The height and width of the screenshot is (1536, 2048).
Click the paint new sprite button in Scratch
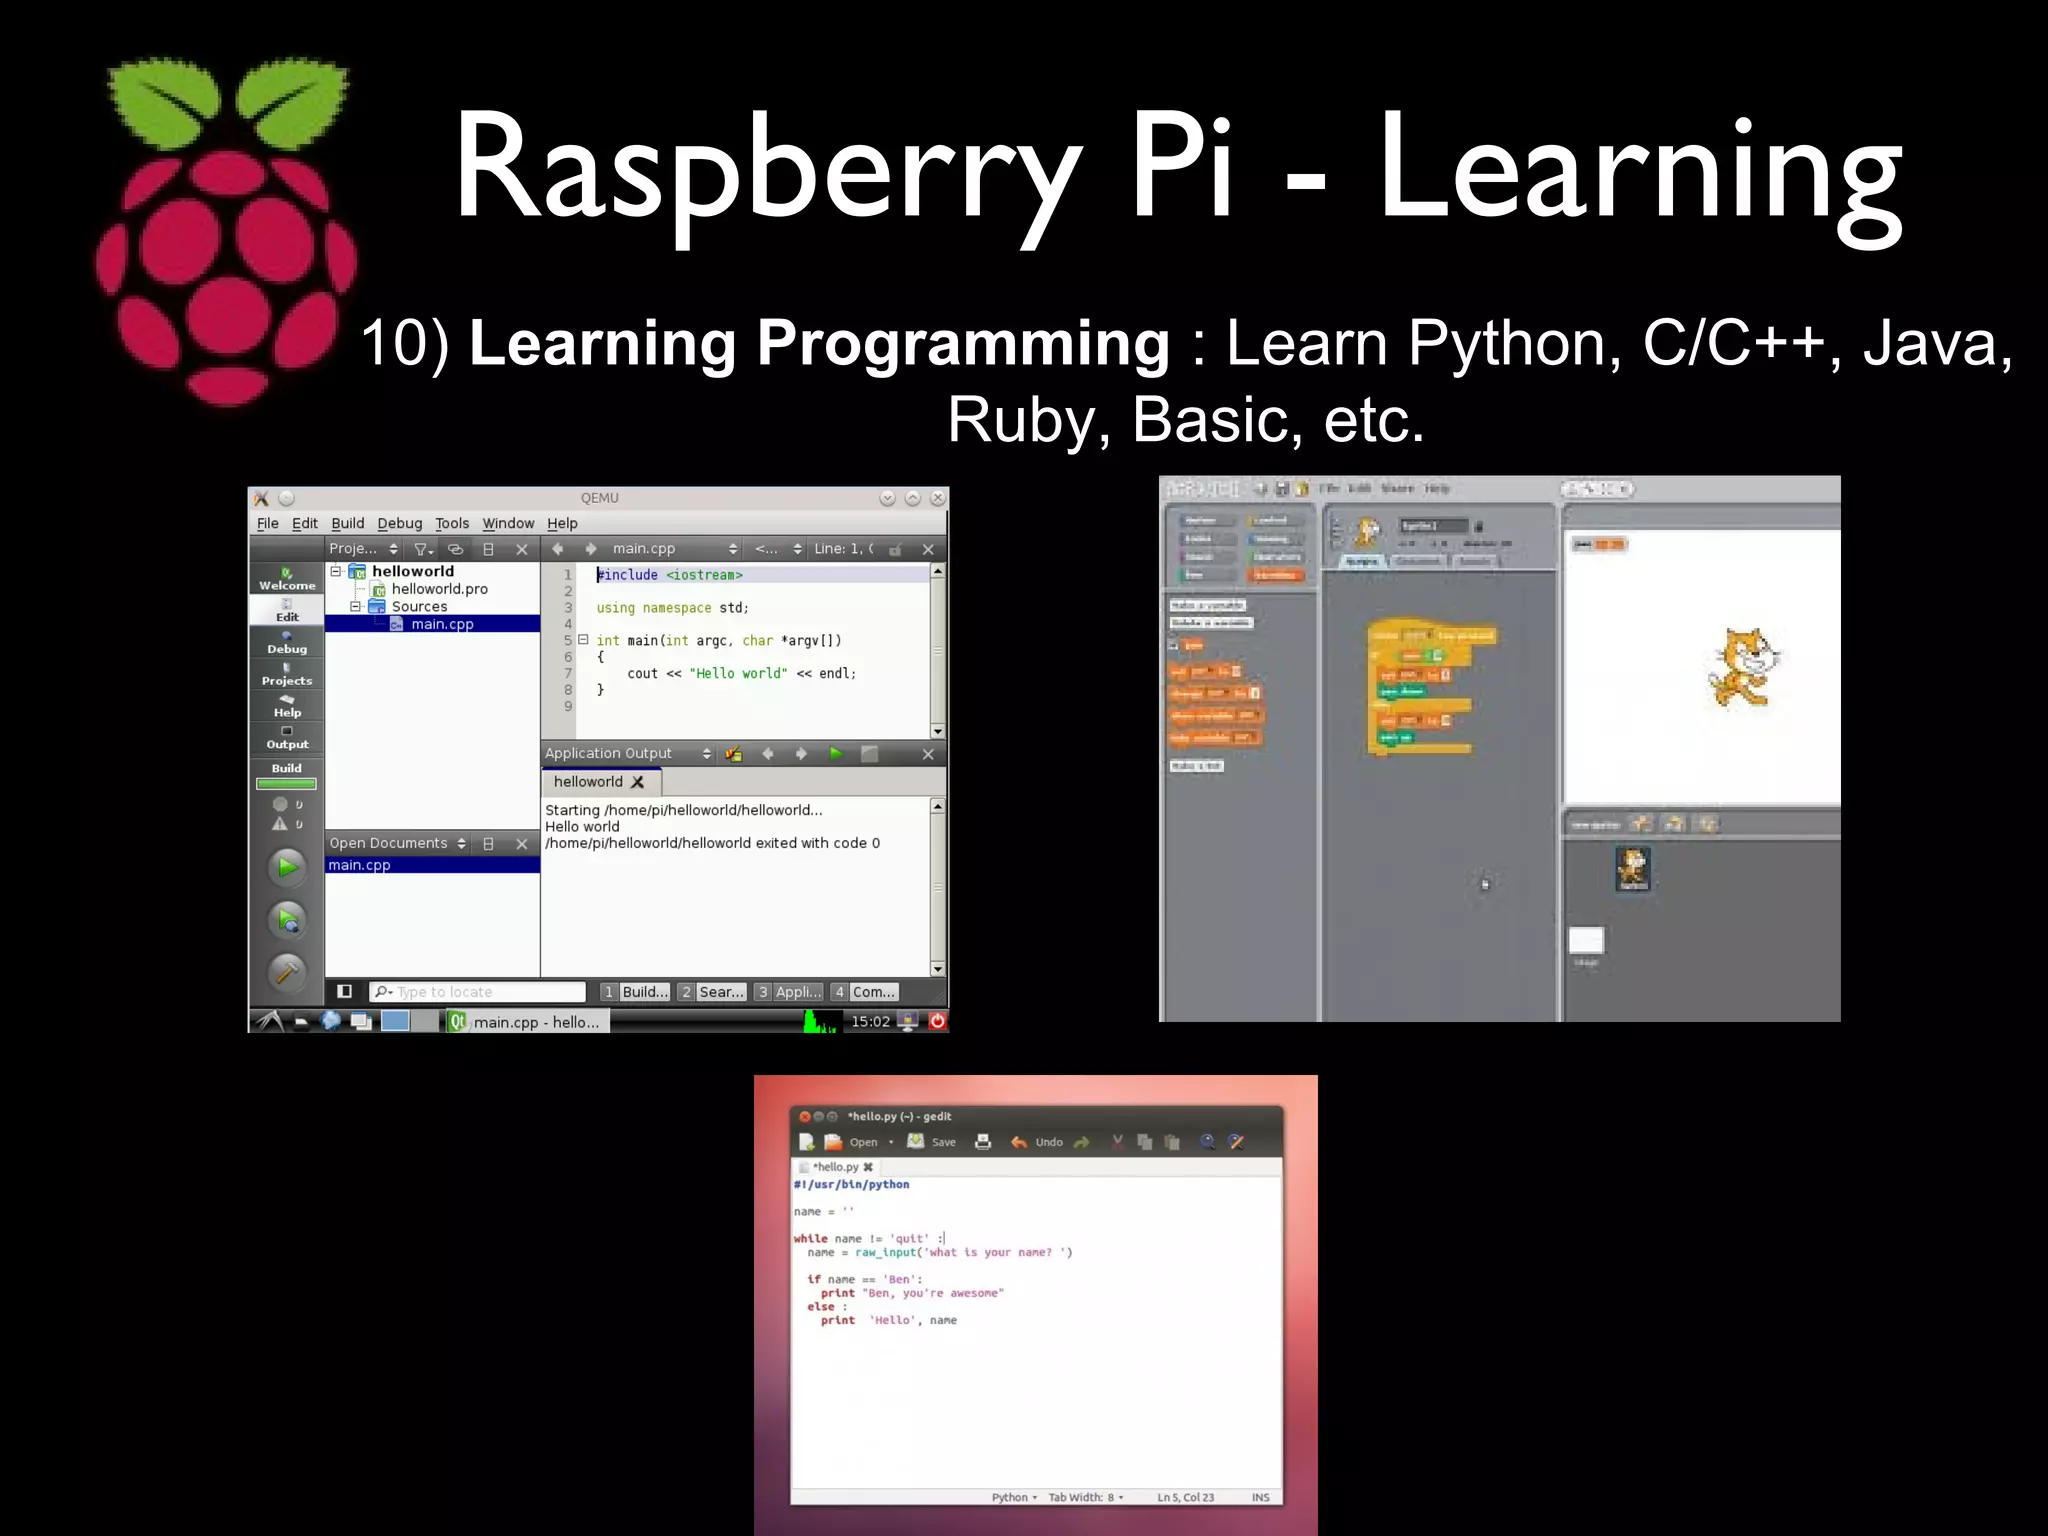[x=1641, y=824]
